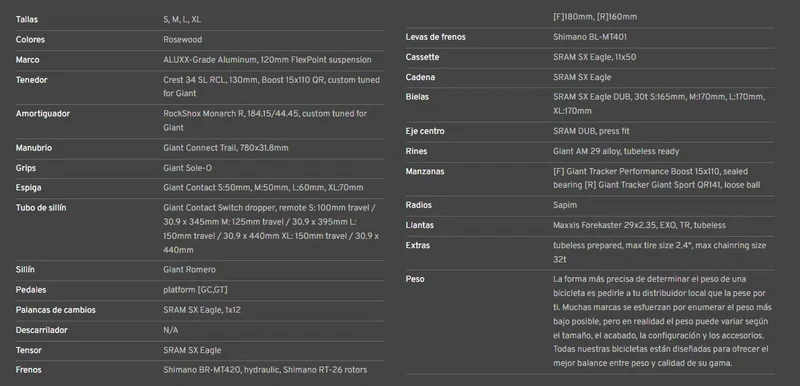Select the Peso weight explanation paragraph
This screenshot has width=800, height=386.
(662, 321)
